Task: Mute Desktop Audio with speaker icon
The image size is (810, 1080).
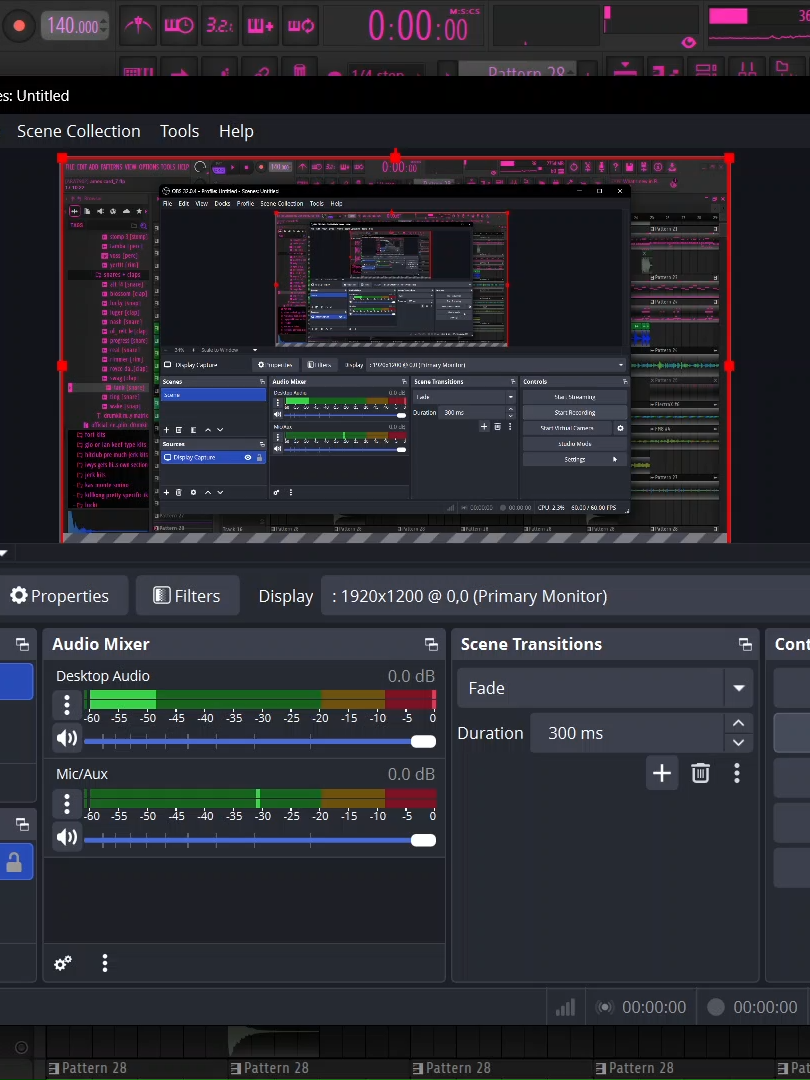Action: [x=67, y=738]
